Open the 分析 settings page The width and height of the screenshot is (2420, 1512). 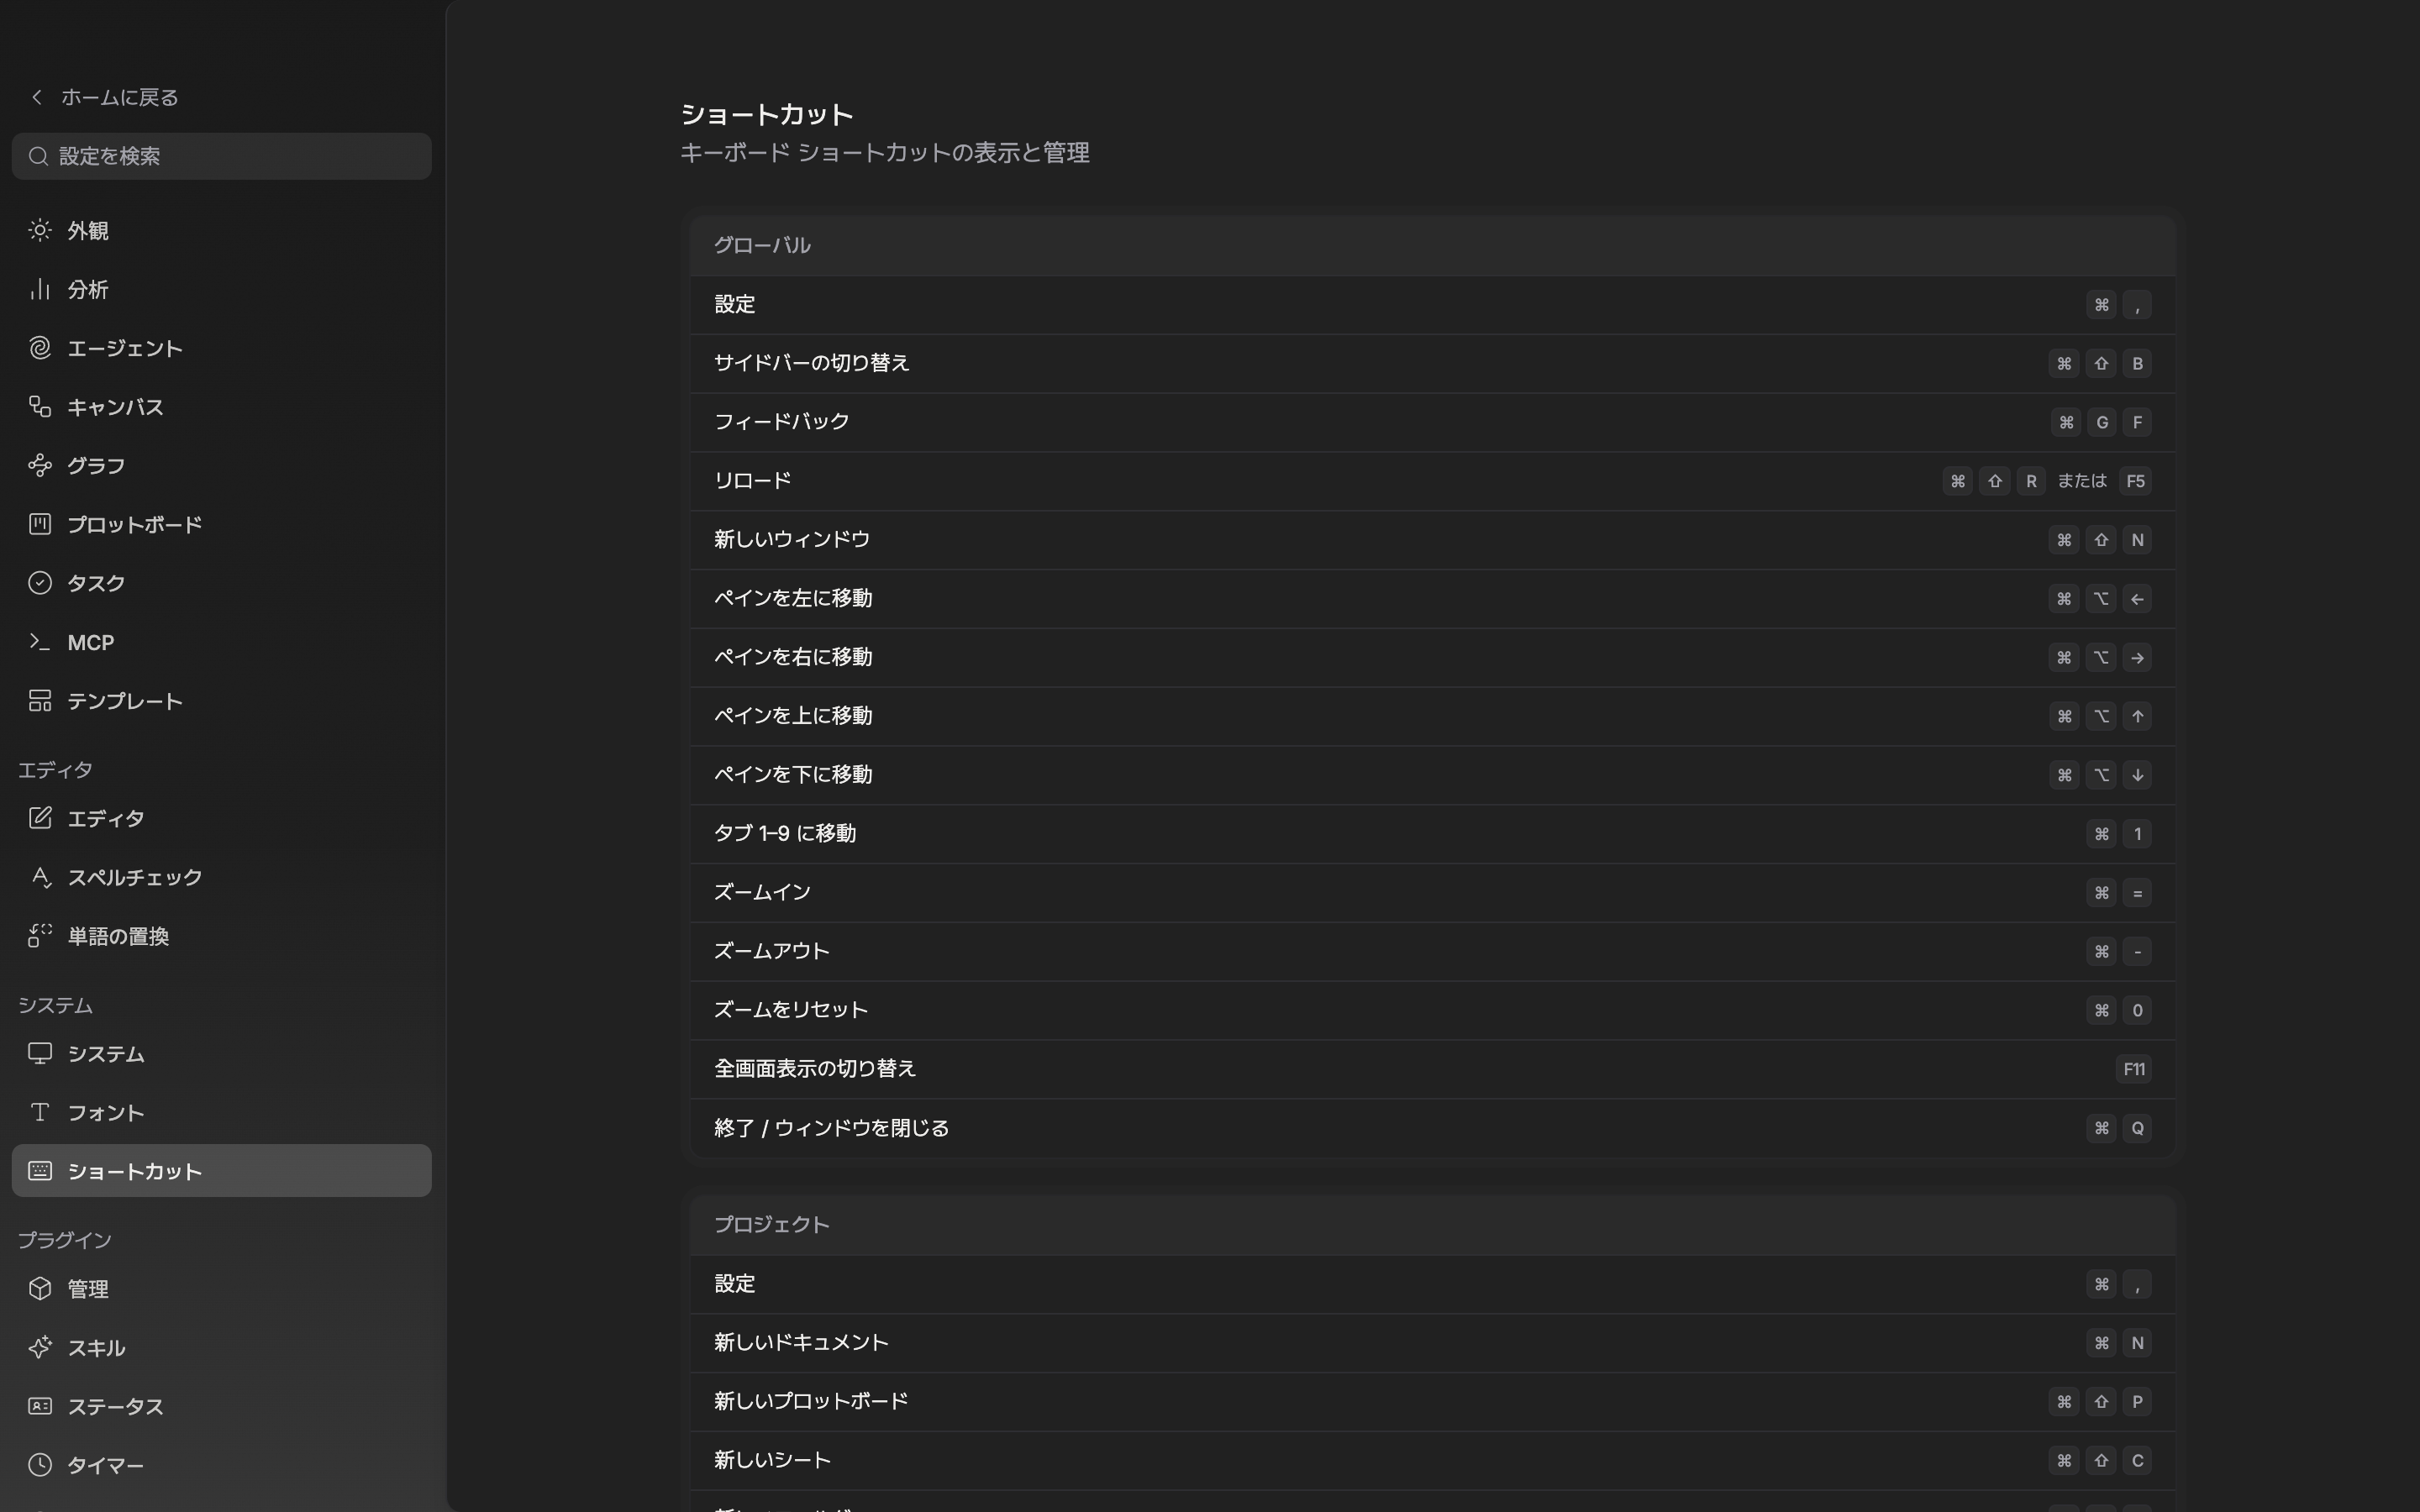tap(221, 290)
